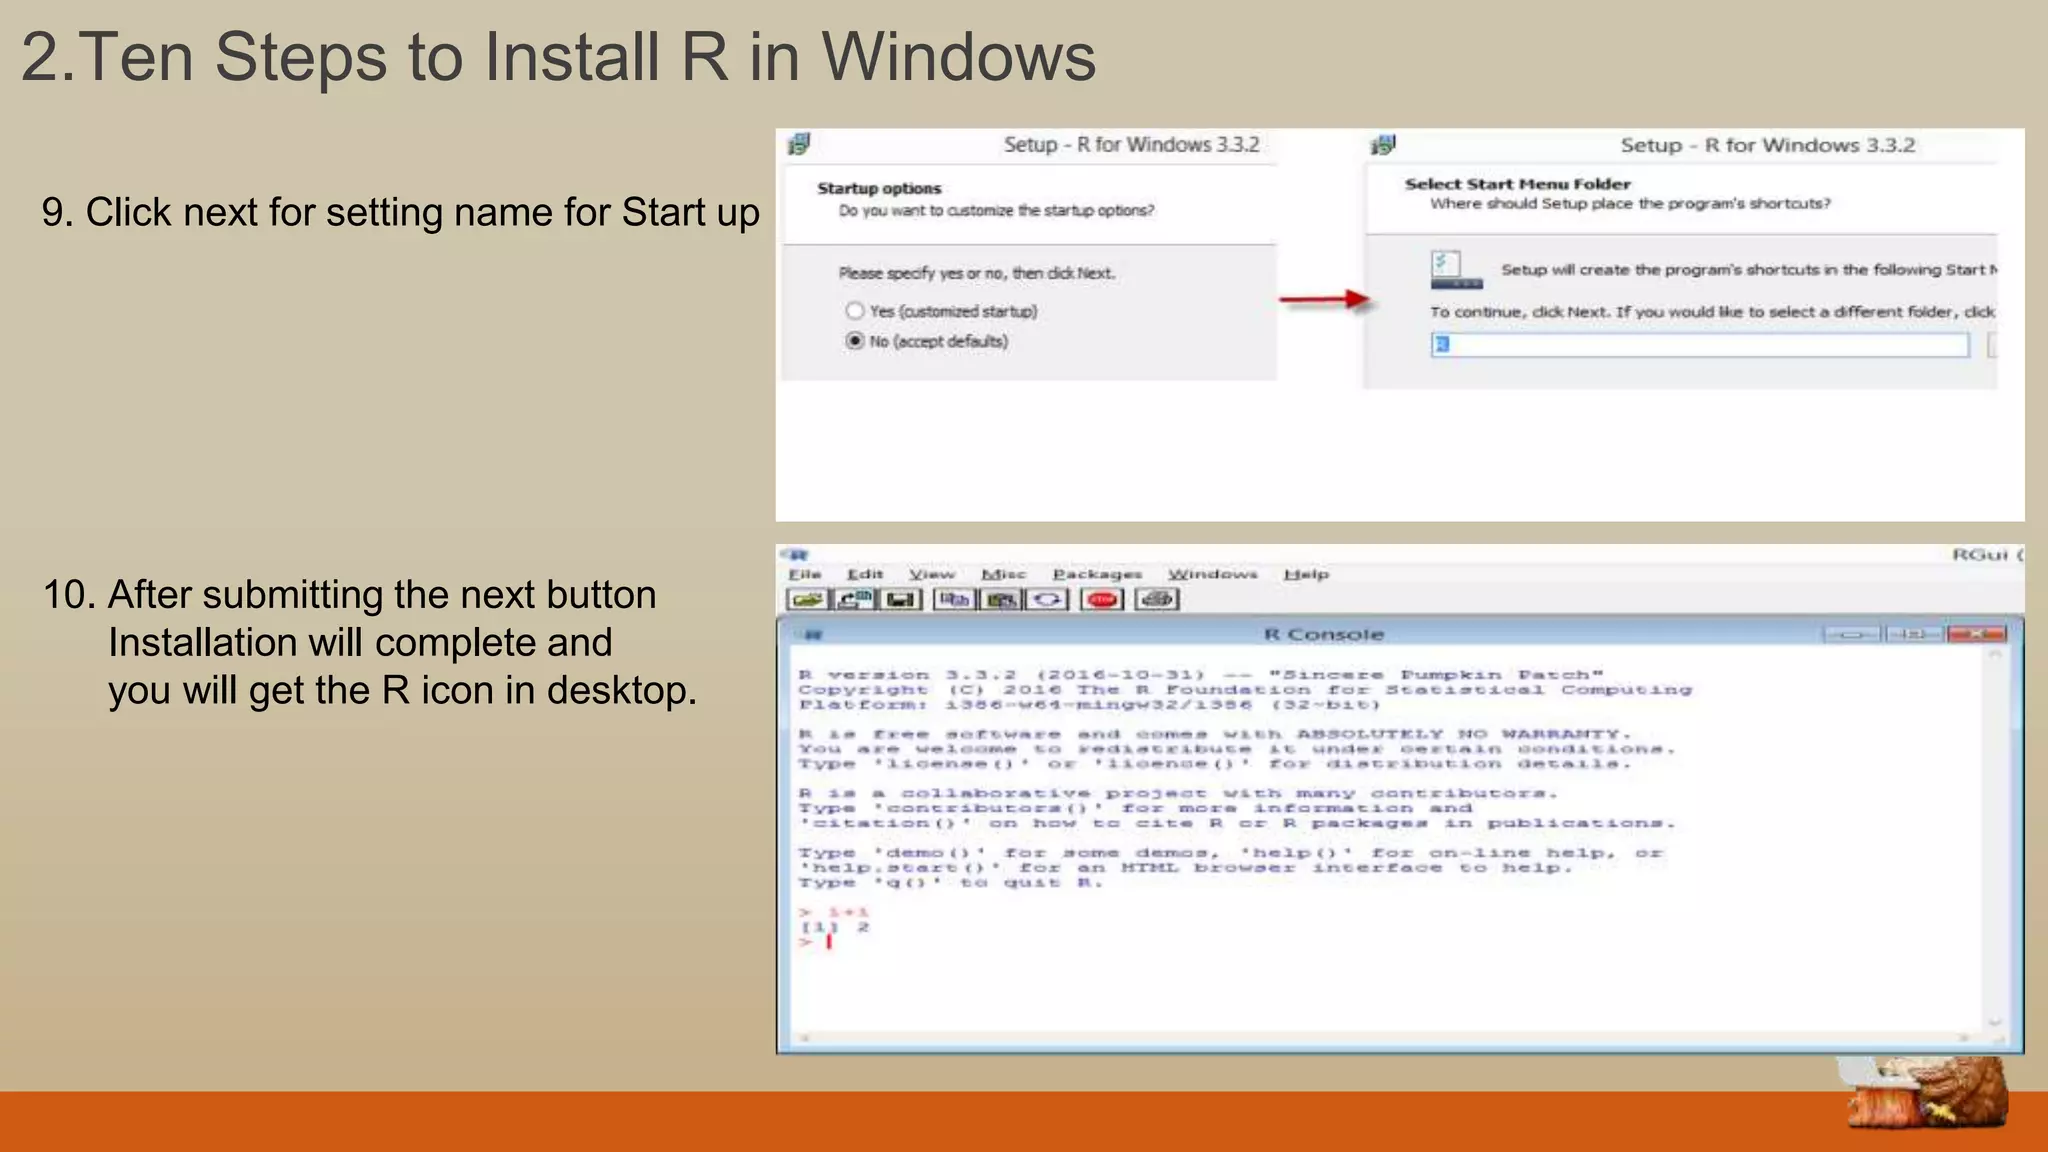Click the Copy and paste toolbar icon
The image size is (2048, 1152).
coord(1048,599)
